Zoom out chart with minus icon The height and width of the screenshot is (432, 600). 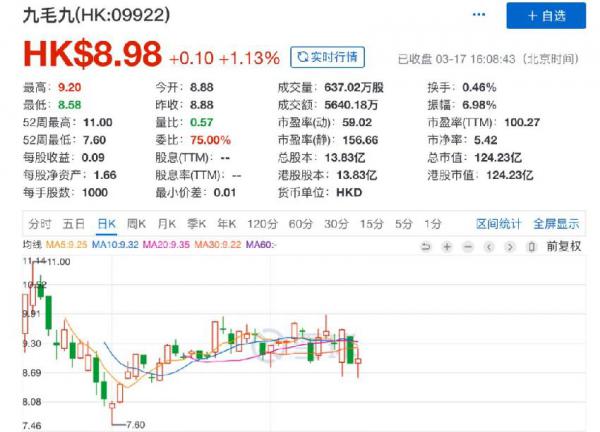(468, 247)
